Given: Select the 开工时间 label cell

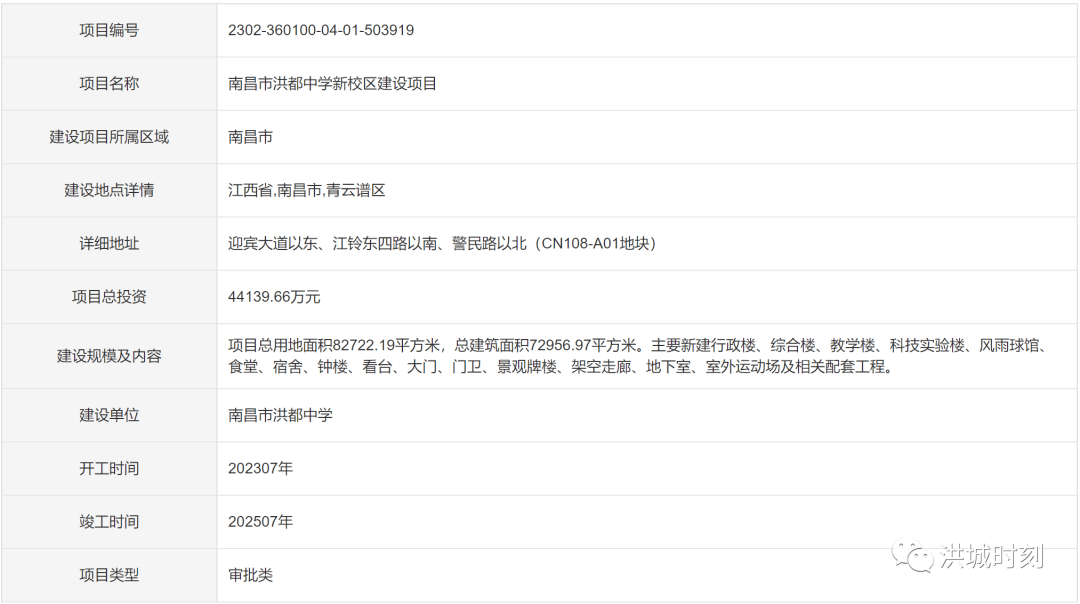Looking at the screenshot, I should click(109, 468).
